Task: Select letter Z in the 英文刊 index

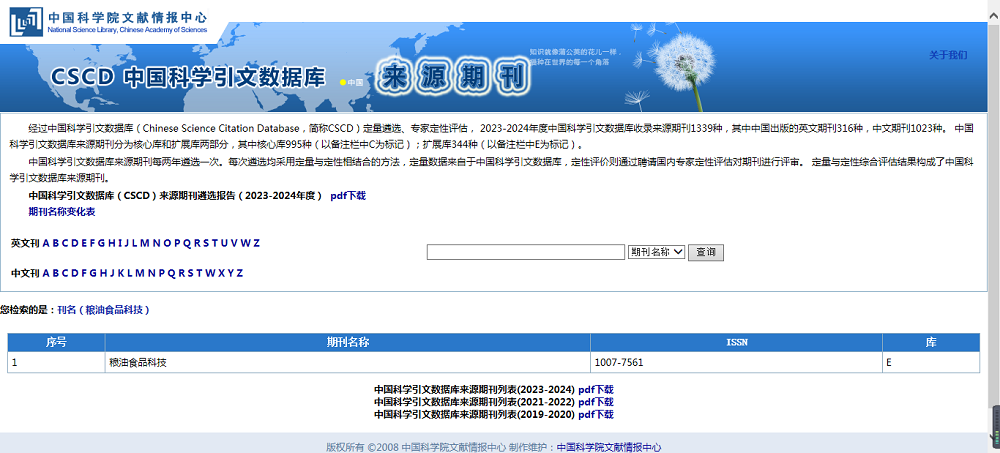Action: point(256,243)
